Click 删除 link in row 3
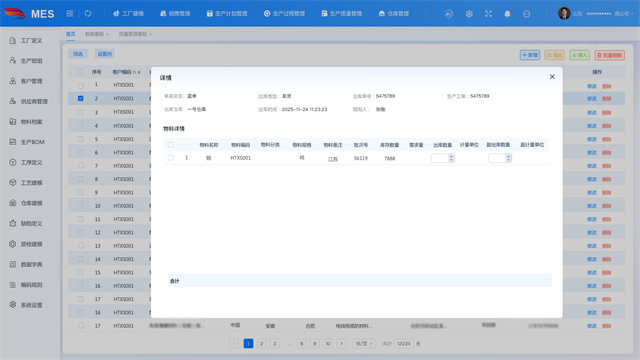This screenshot has height=360, width=640. point(607,113)
